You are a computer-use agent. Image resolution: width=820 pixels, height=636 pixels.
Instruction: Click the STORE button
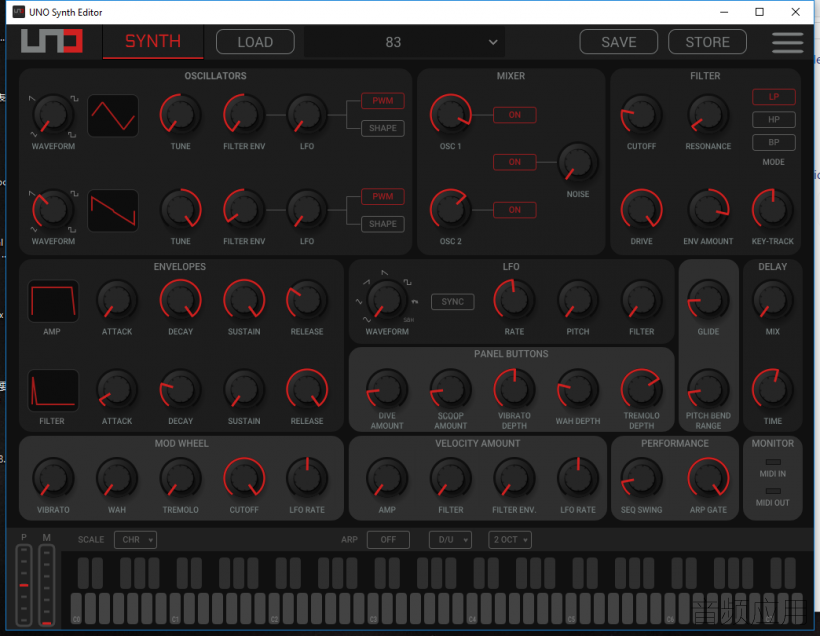pyautogui.click(x=707, y=42)
